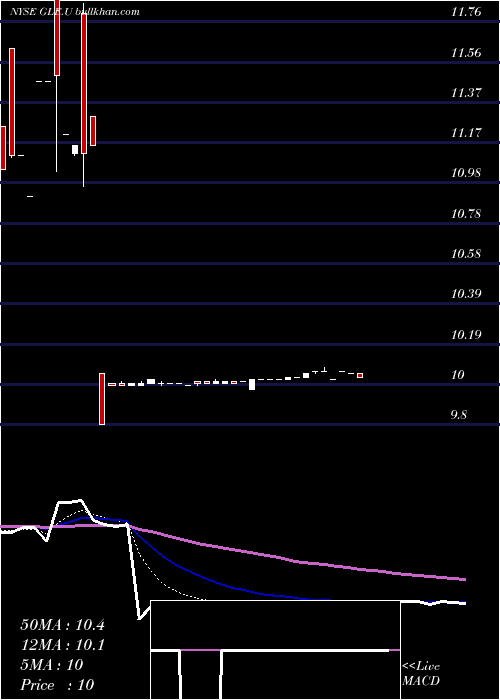
Task: Click the 50MA : 10.4 readout
Action: pyautogui.click(x=62, y=625)
